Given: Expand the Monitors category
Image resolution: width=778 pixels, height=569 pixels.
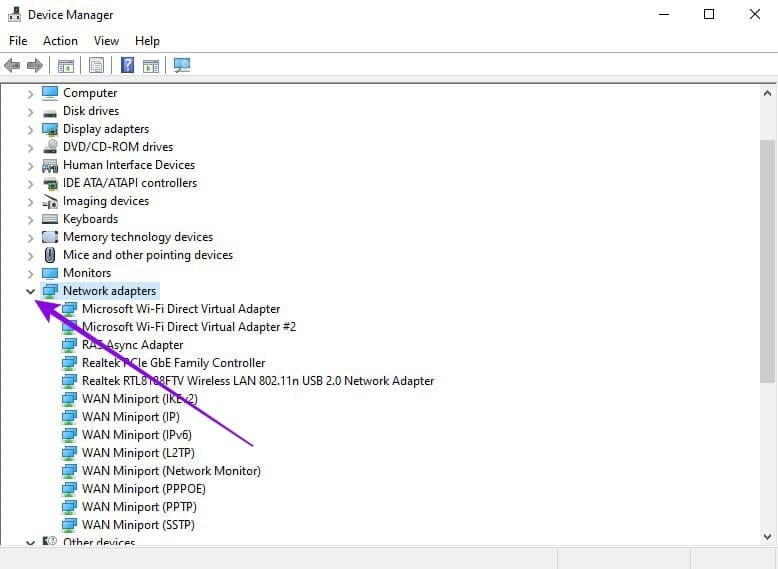Looking at the screenshot, I should click(x=30, y=274).
